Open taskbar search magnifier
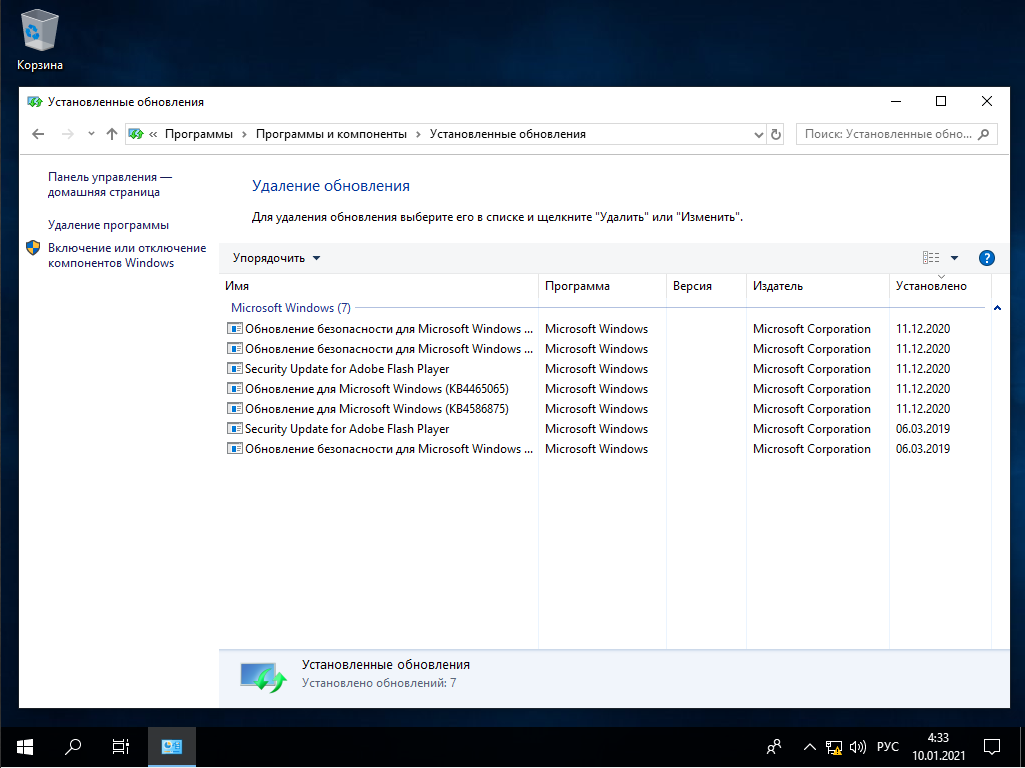1025x768 pixels. [x=73, y=746]
